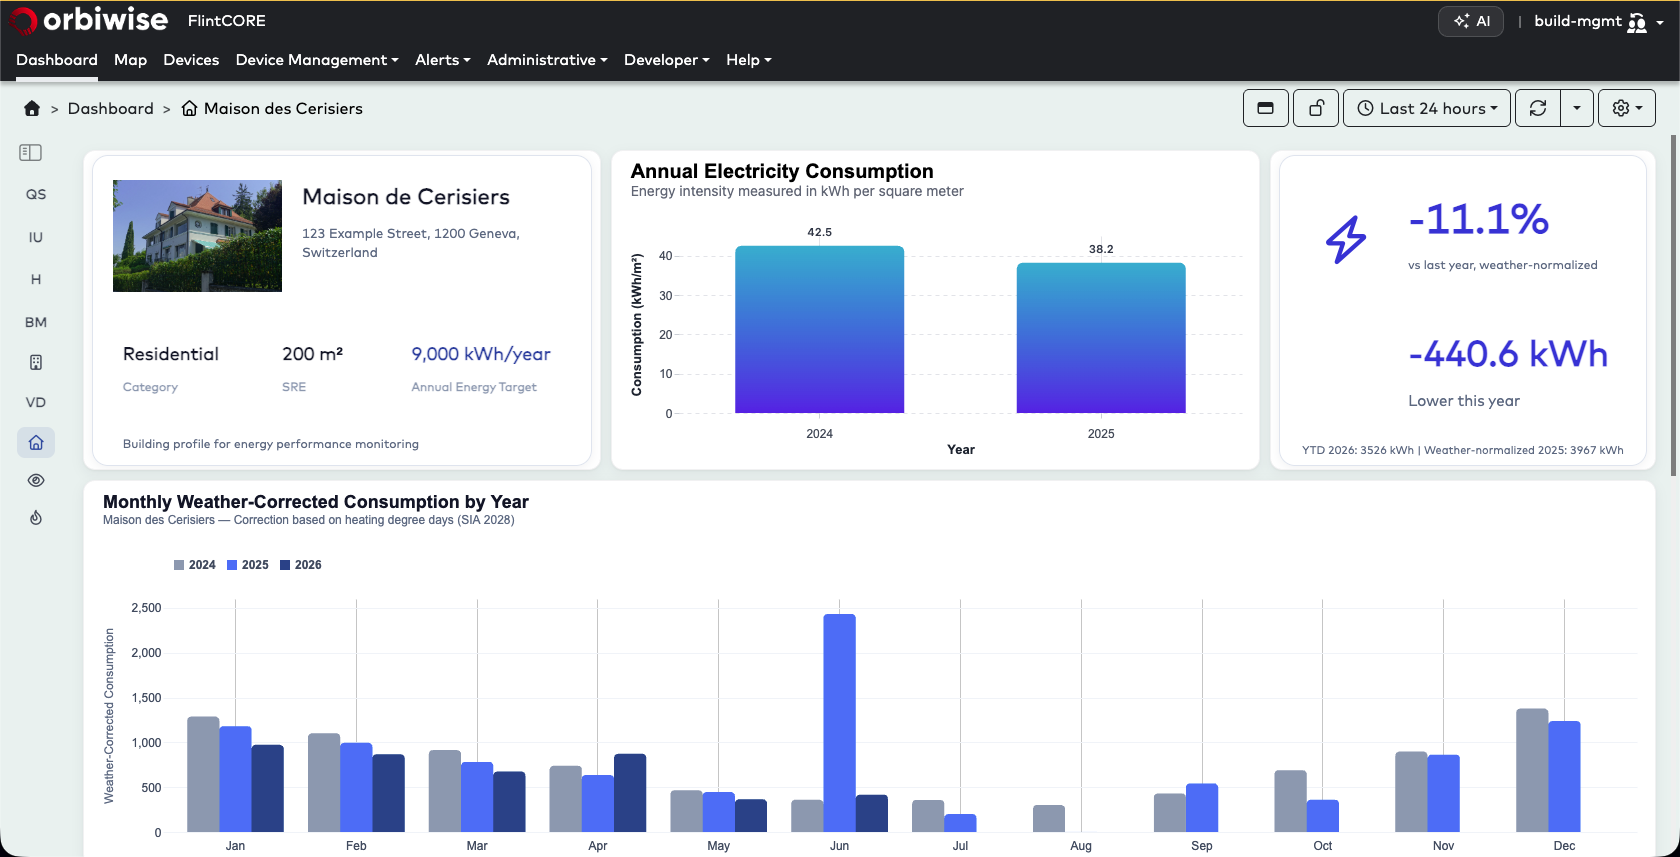Open the Last 24 hours time range dropdown
Image resolution: width=1680 pixels, height=857 pixels.
1427,108
